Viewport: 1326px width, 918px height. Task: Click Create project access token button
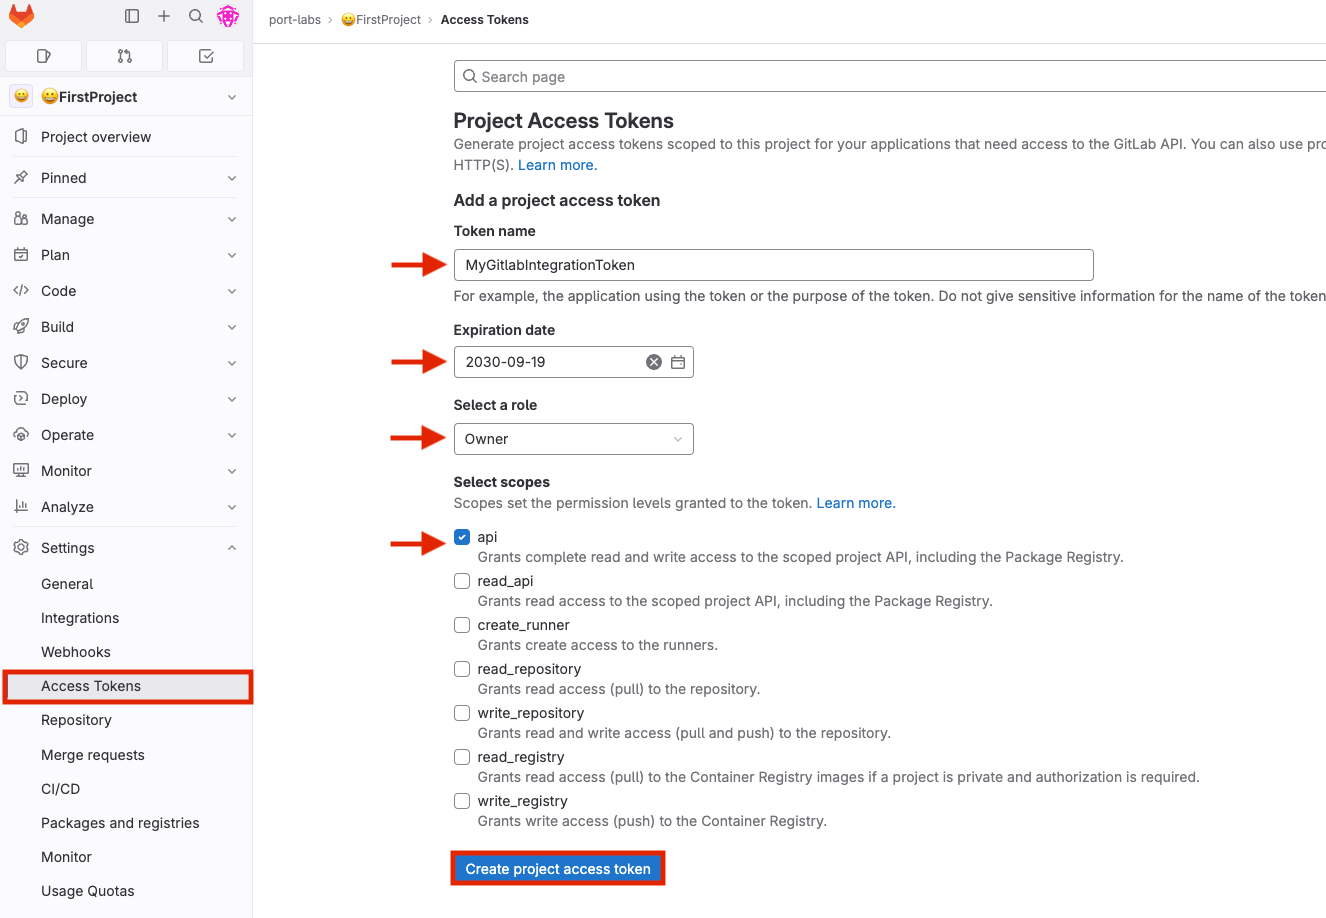558,869
